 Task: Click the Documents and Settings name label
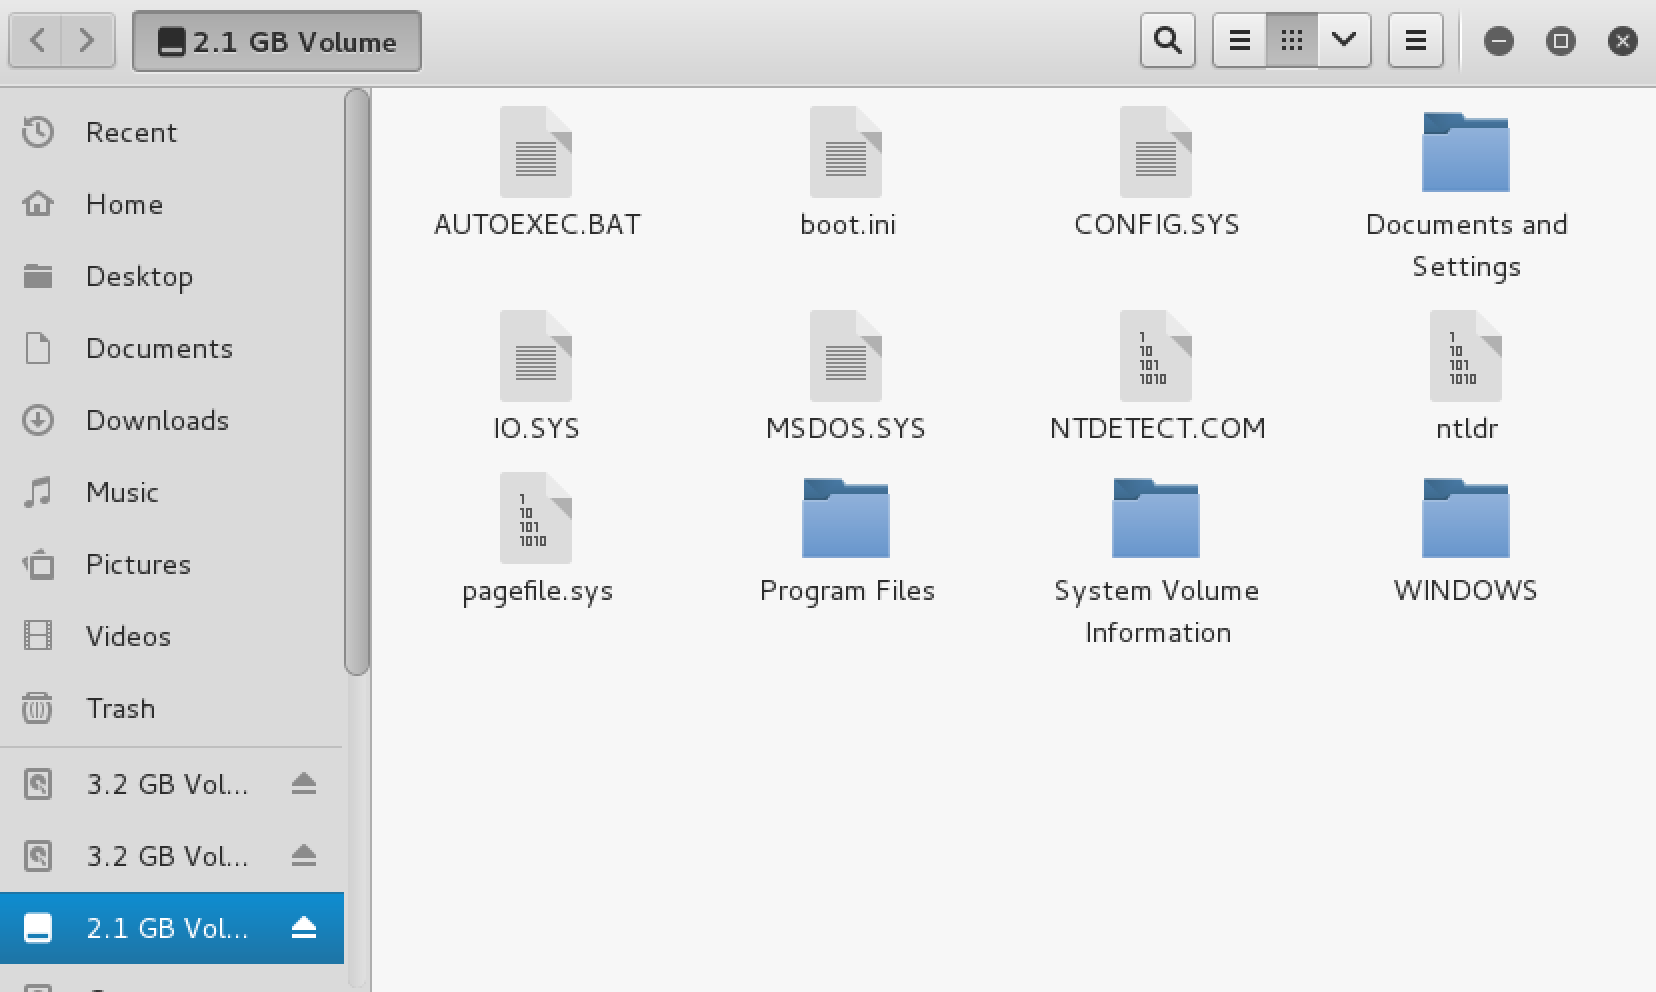1466,245
